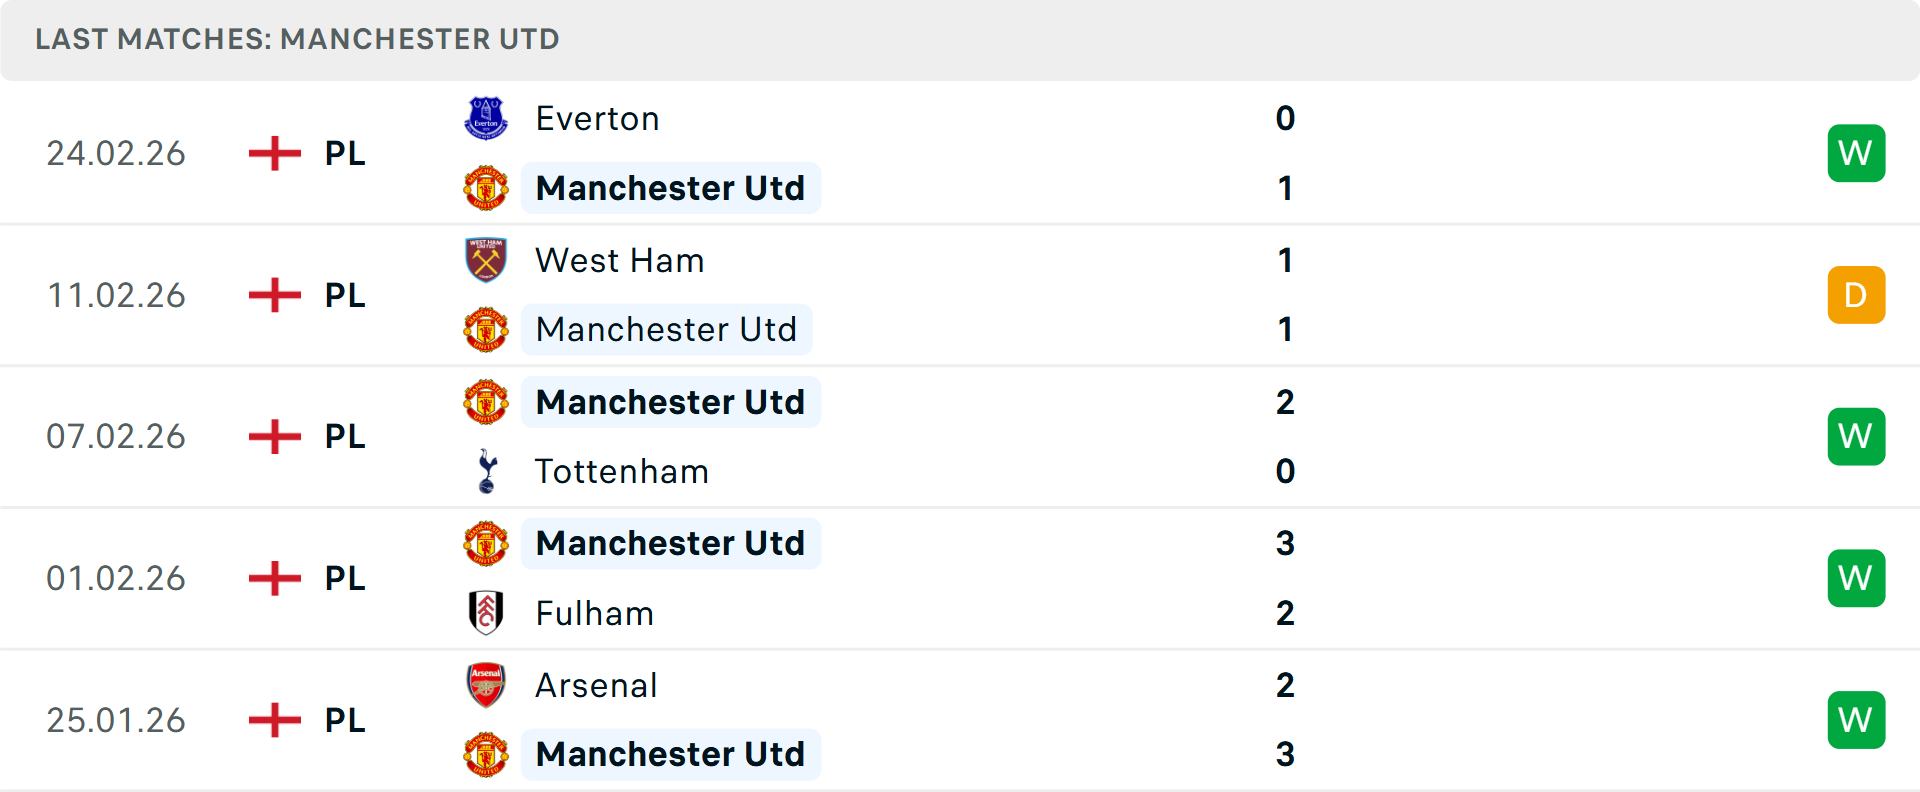Click England flag icon for 25.01.26 match

[275, 720]
